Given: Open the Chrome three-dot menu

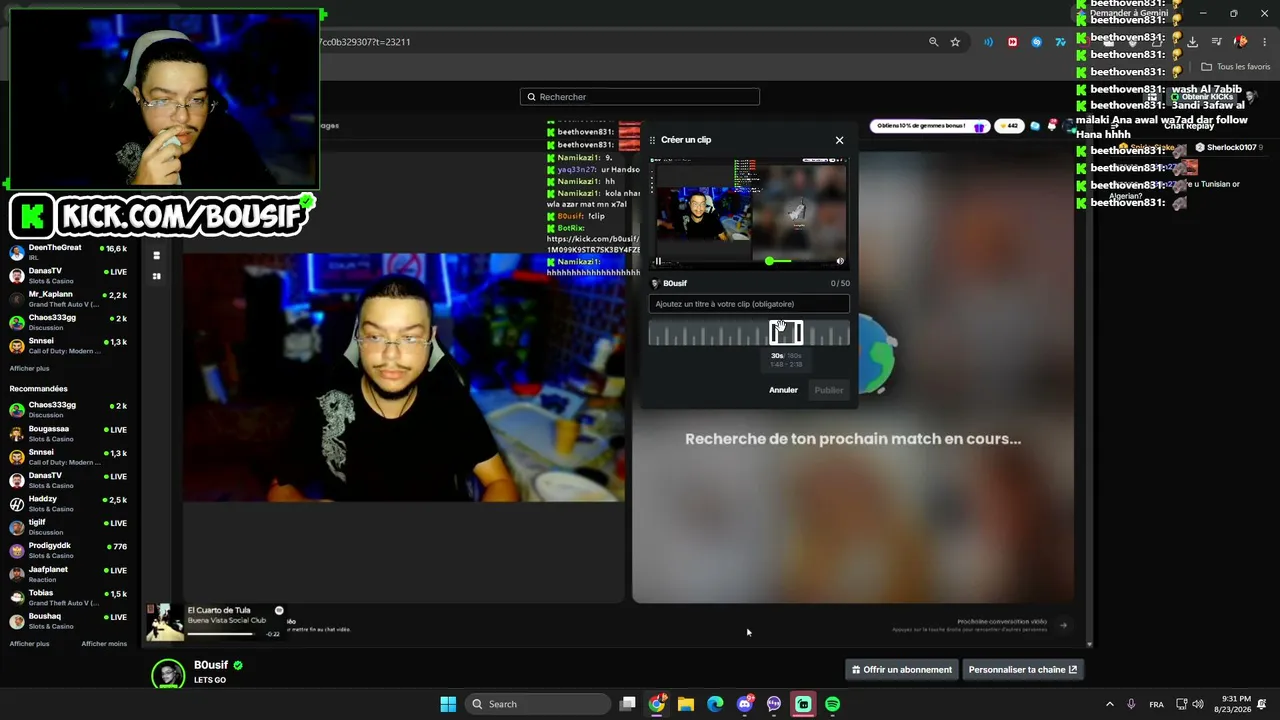Looking at the screenshot, I should pyautogui.click(x=1265, y=42).
